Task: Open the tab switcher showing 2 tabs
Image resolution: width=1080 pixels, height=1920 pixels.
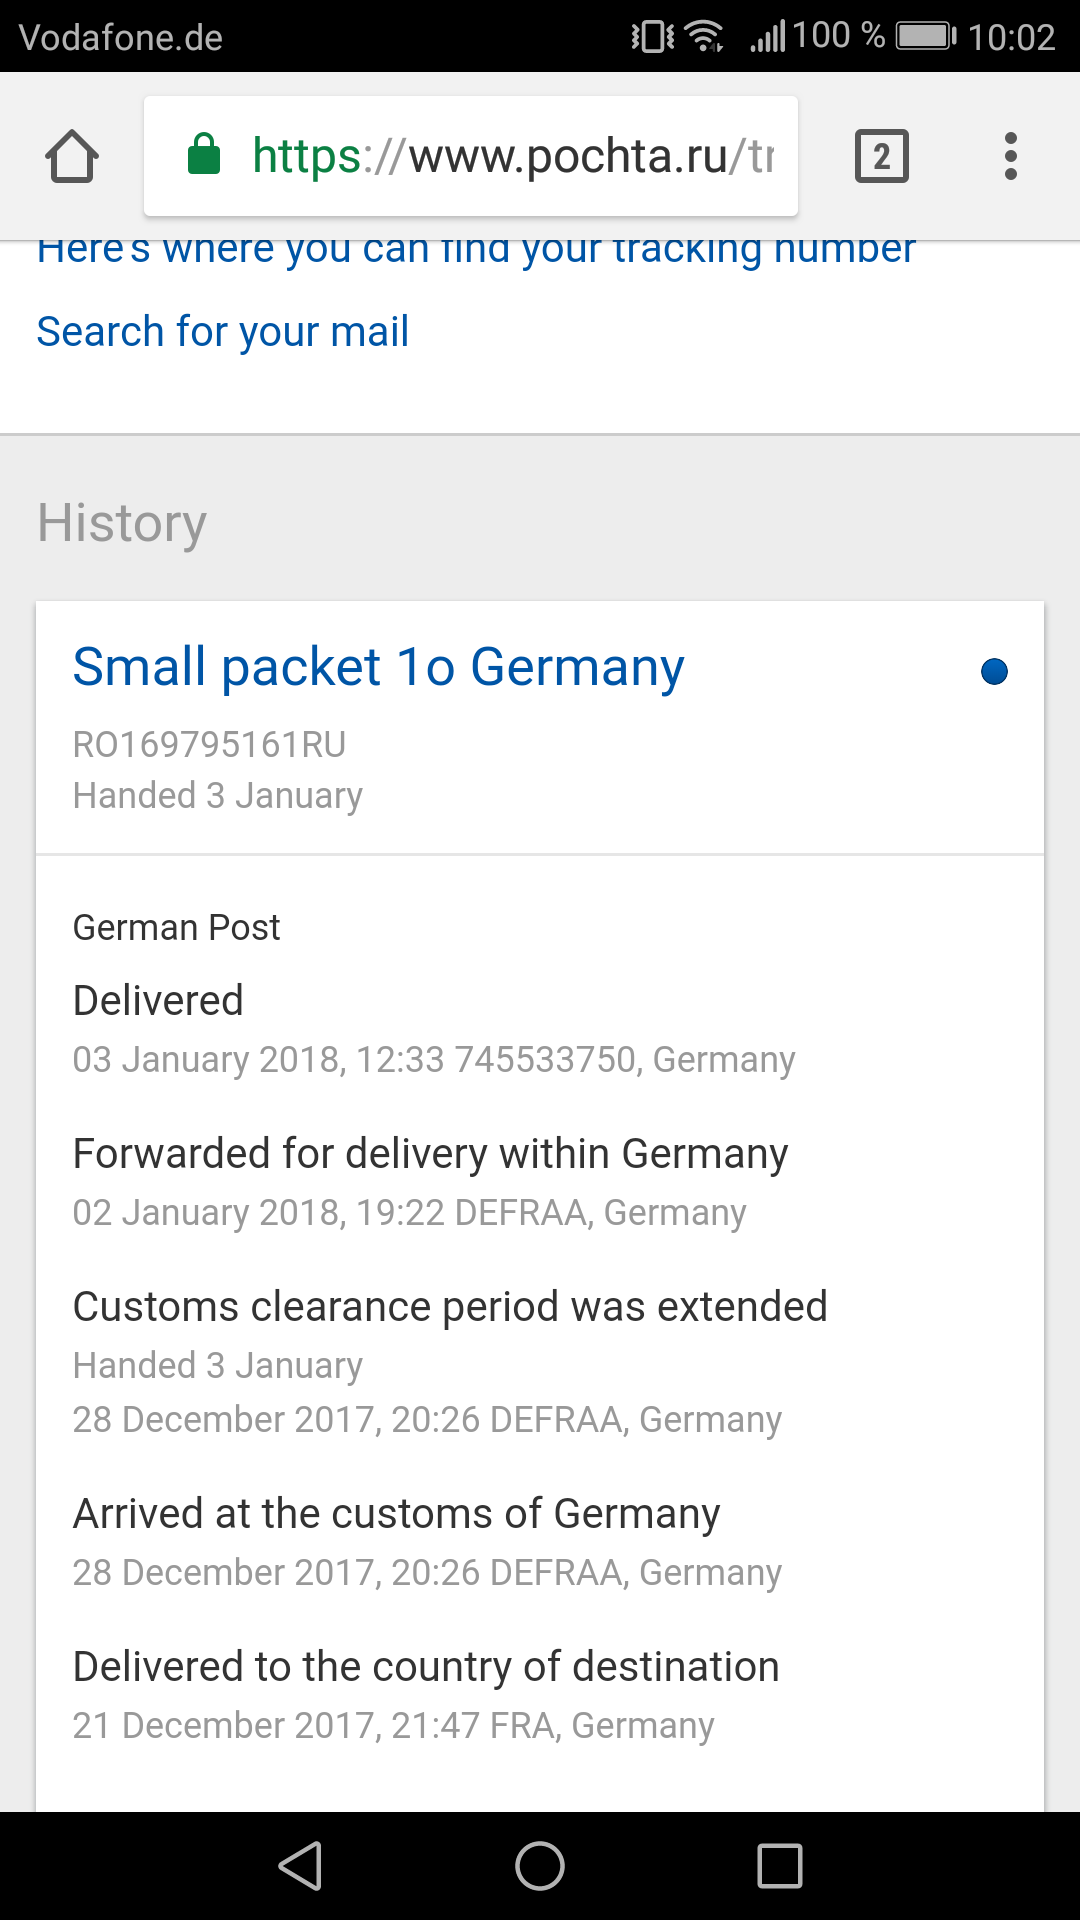Action: pyautogui.click(x=881, y=156)
